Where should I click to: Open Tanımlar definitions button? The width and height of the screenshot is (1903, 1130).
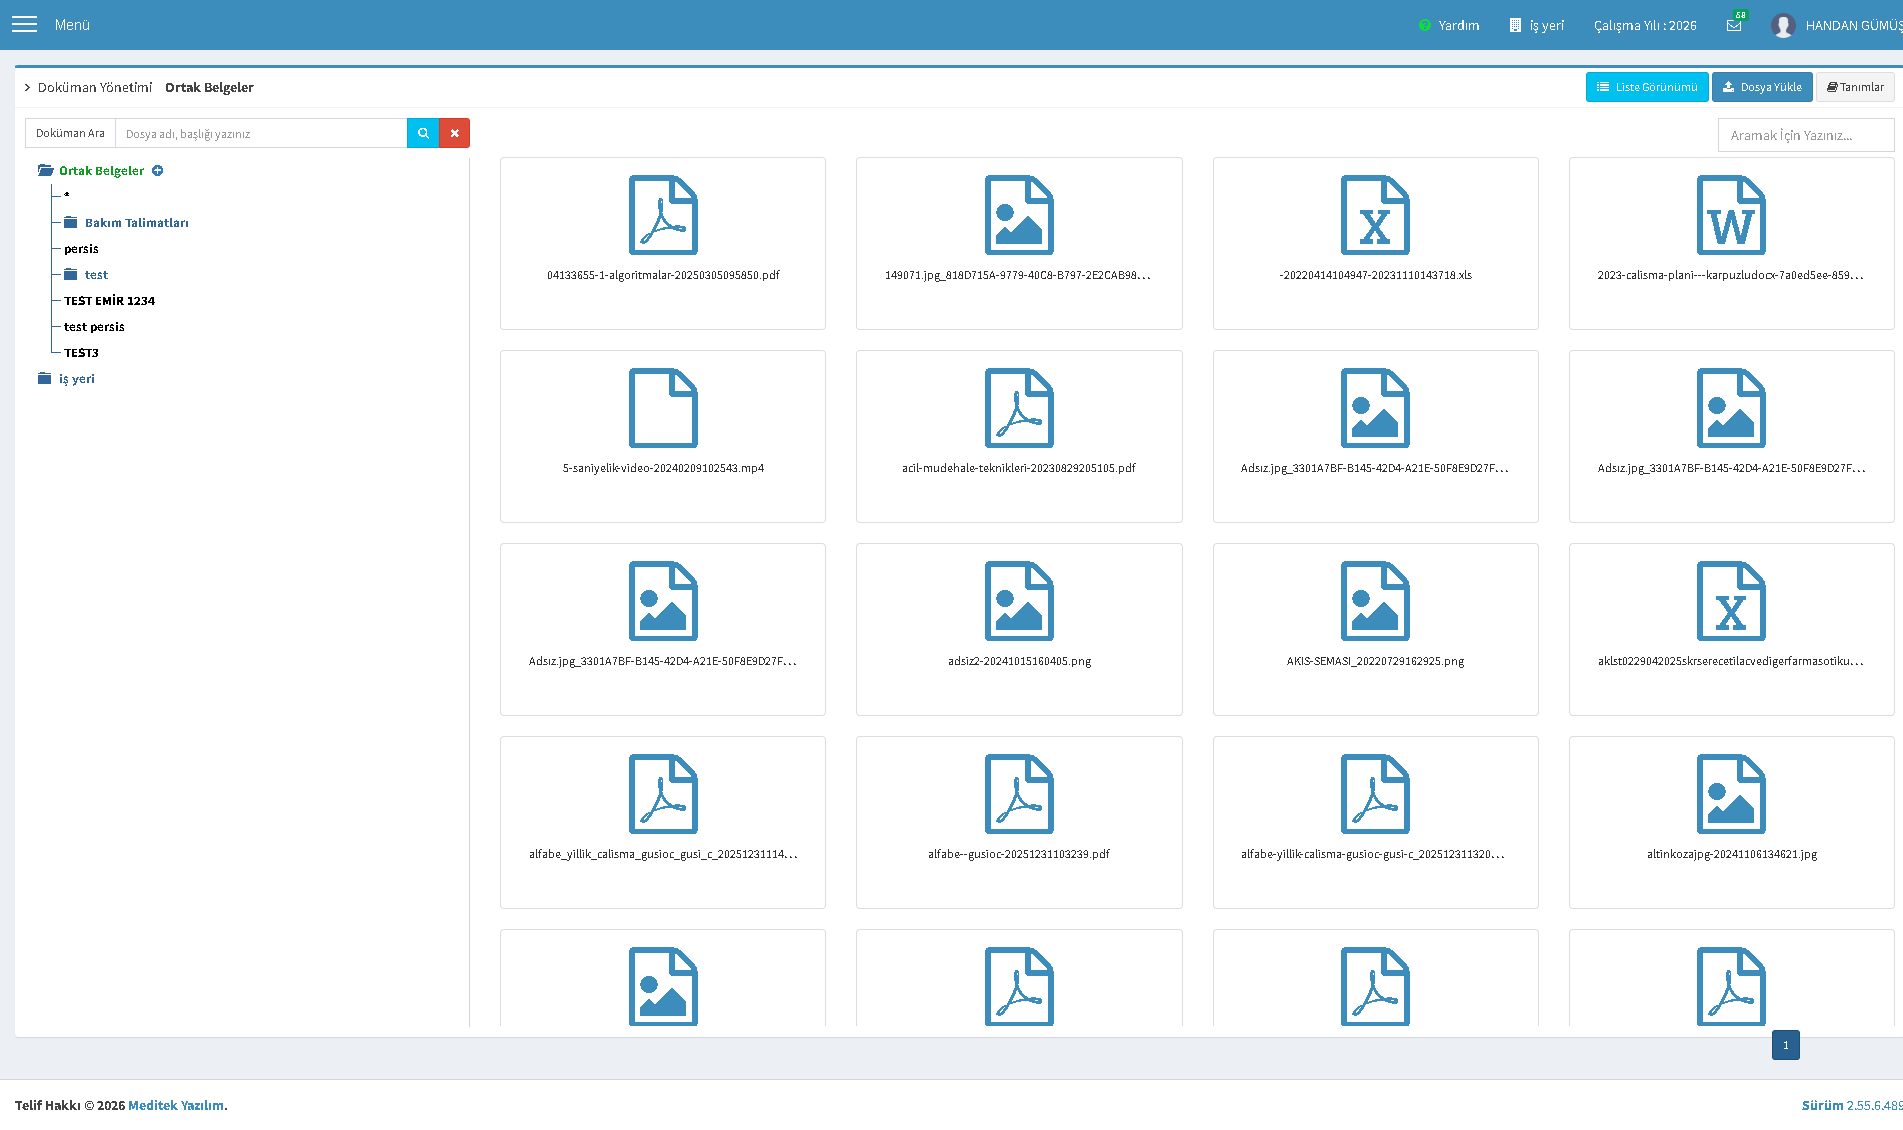[1855, 87]
